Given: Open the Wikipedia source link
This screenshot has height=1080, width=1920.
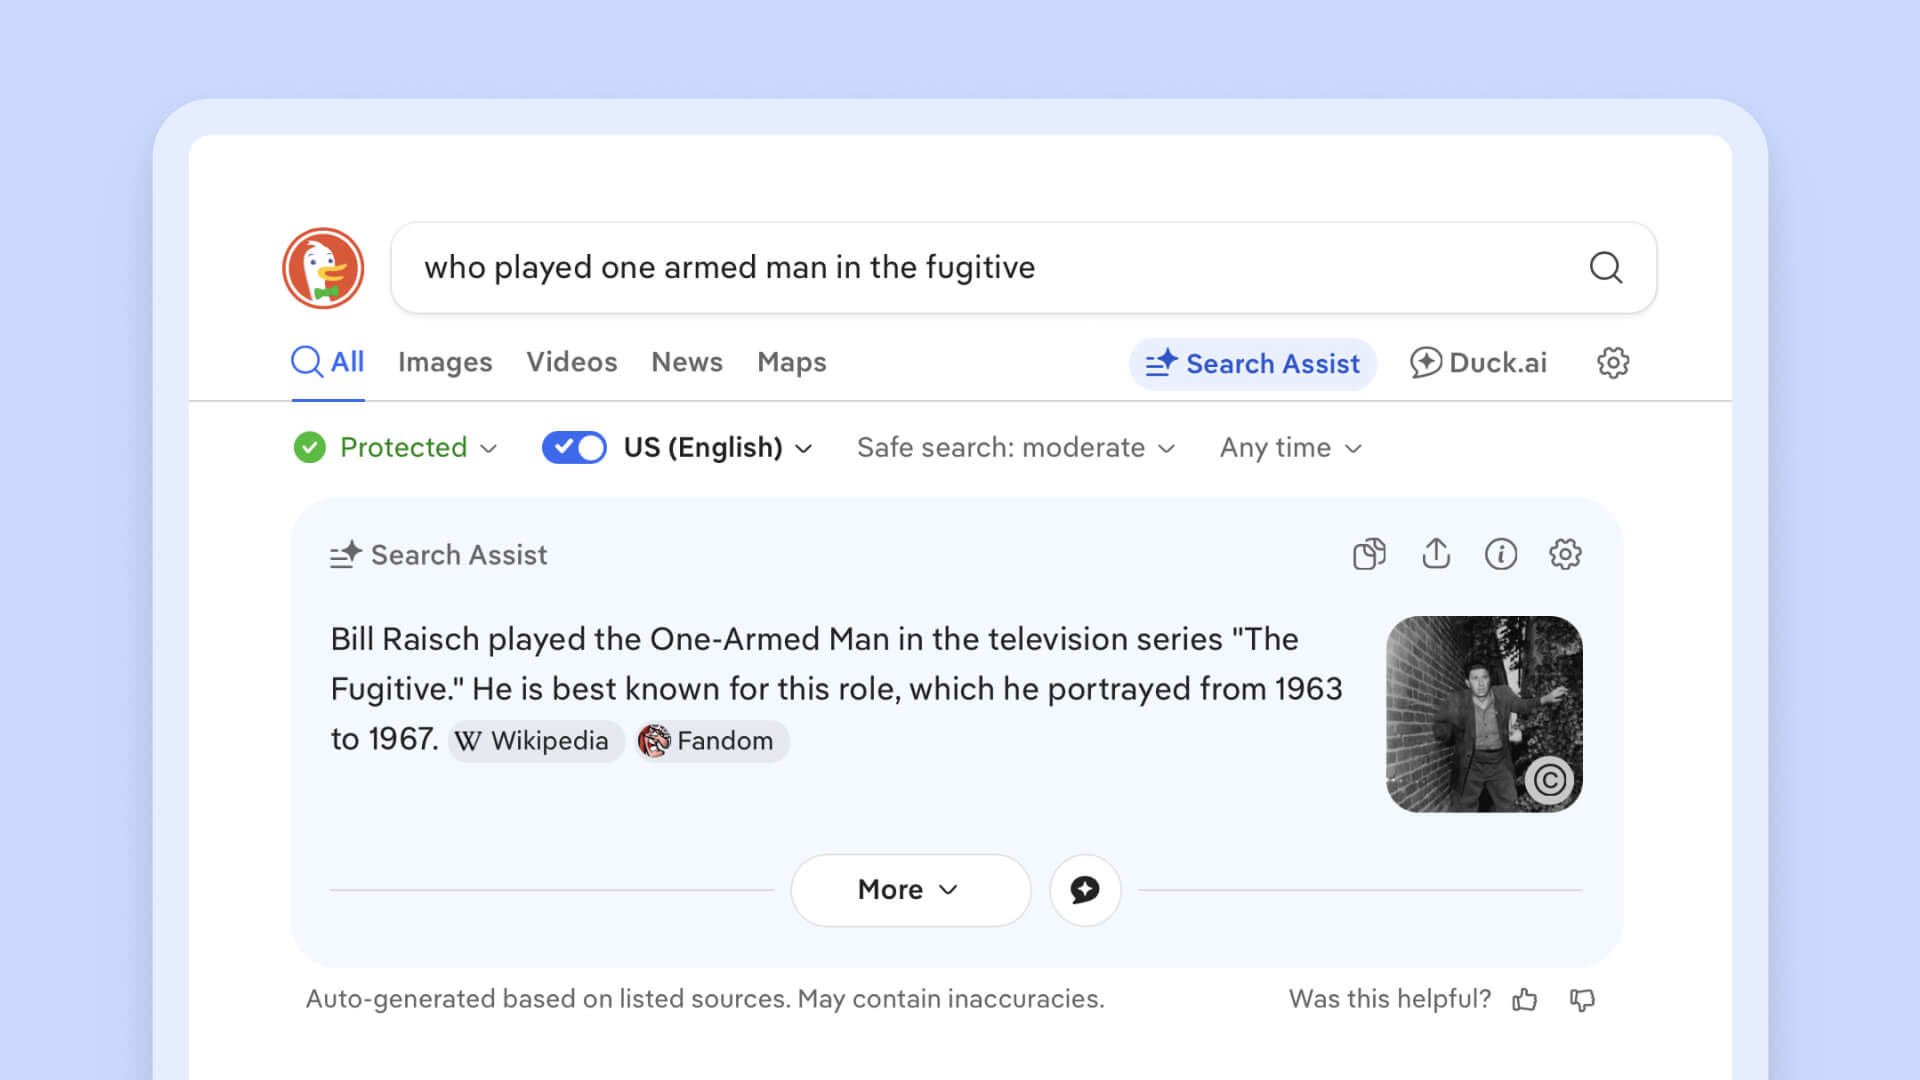Looking at the screenshot, I should pos(536,741).
